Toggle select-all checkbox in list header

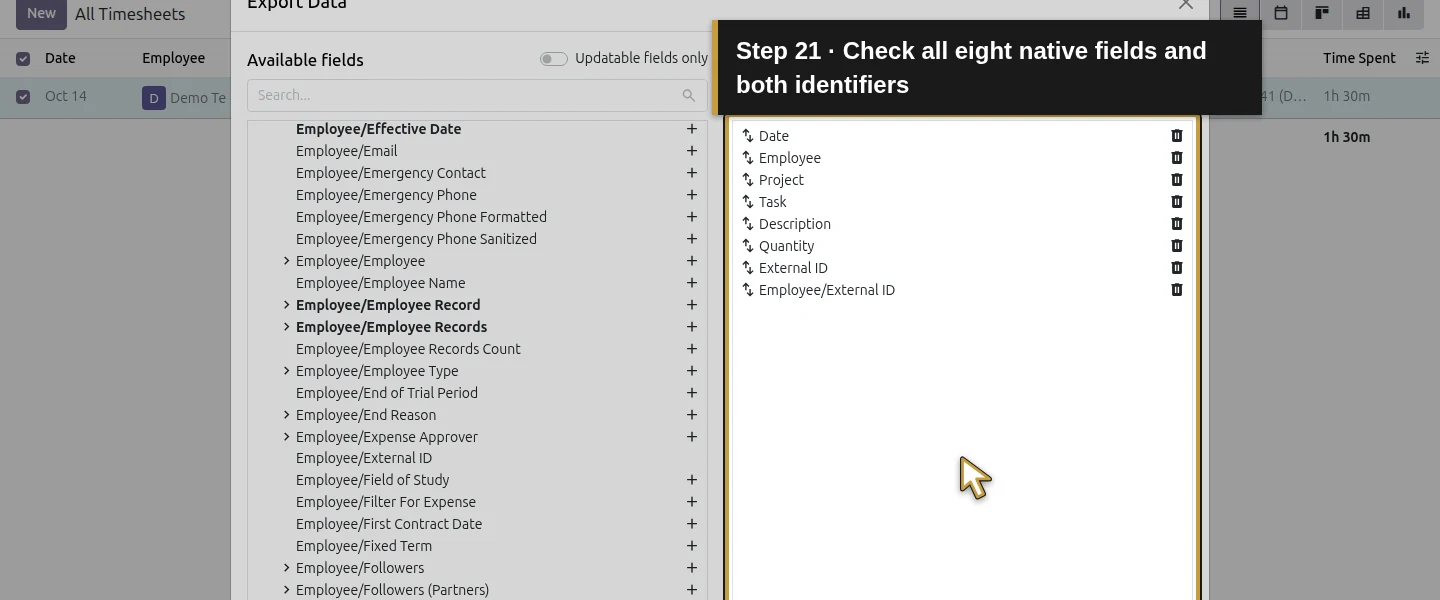click(x=23, y=59)
